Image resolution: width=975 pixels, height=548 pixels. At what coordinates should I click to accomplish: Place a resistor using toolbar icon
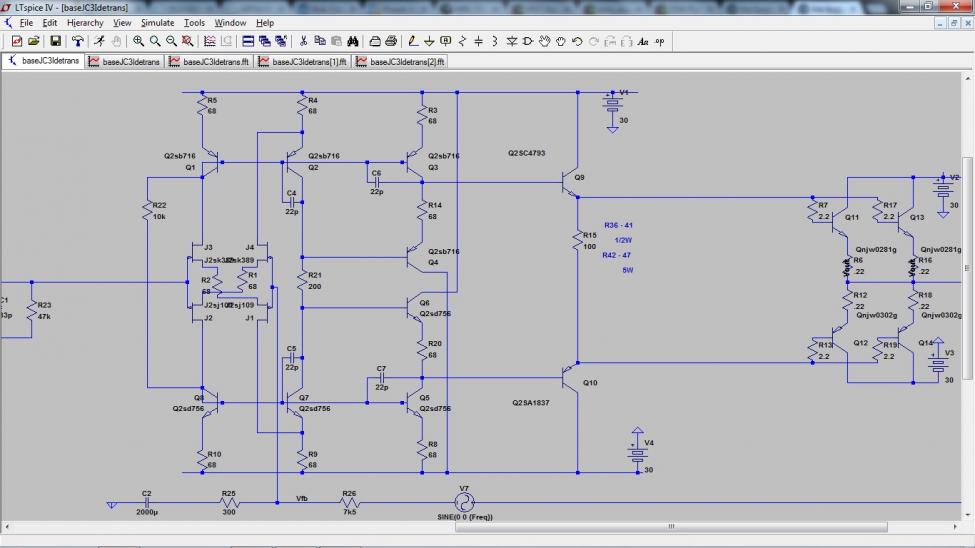click(x=462, y=41)
